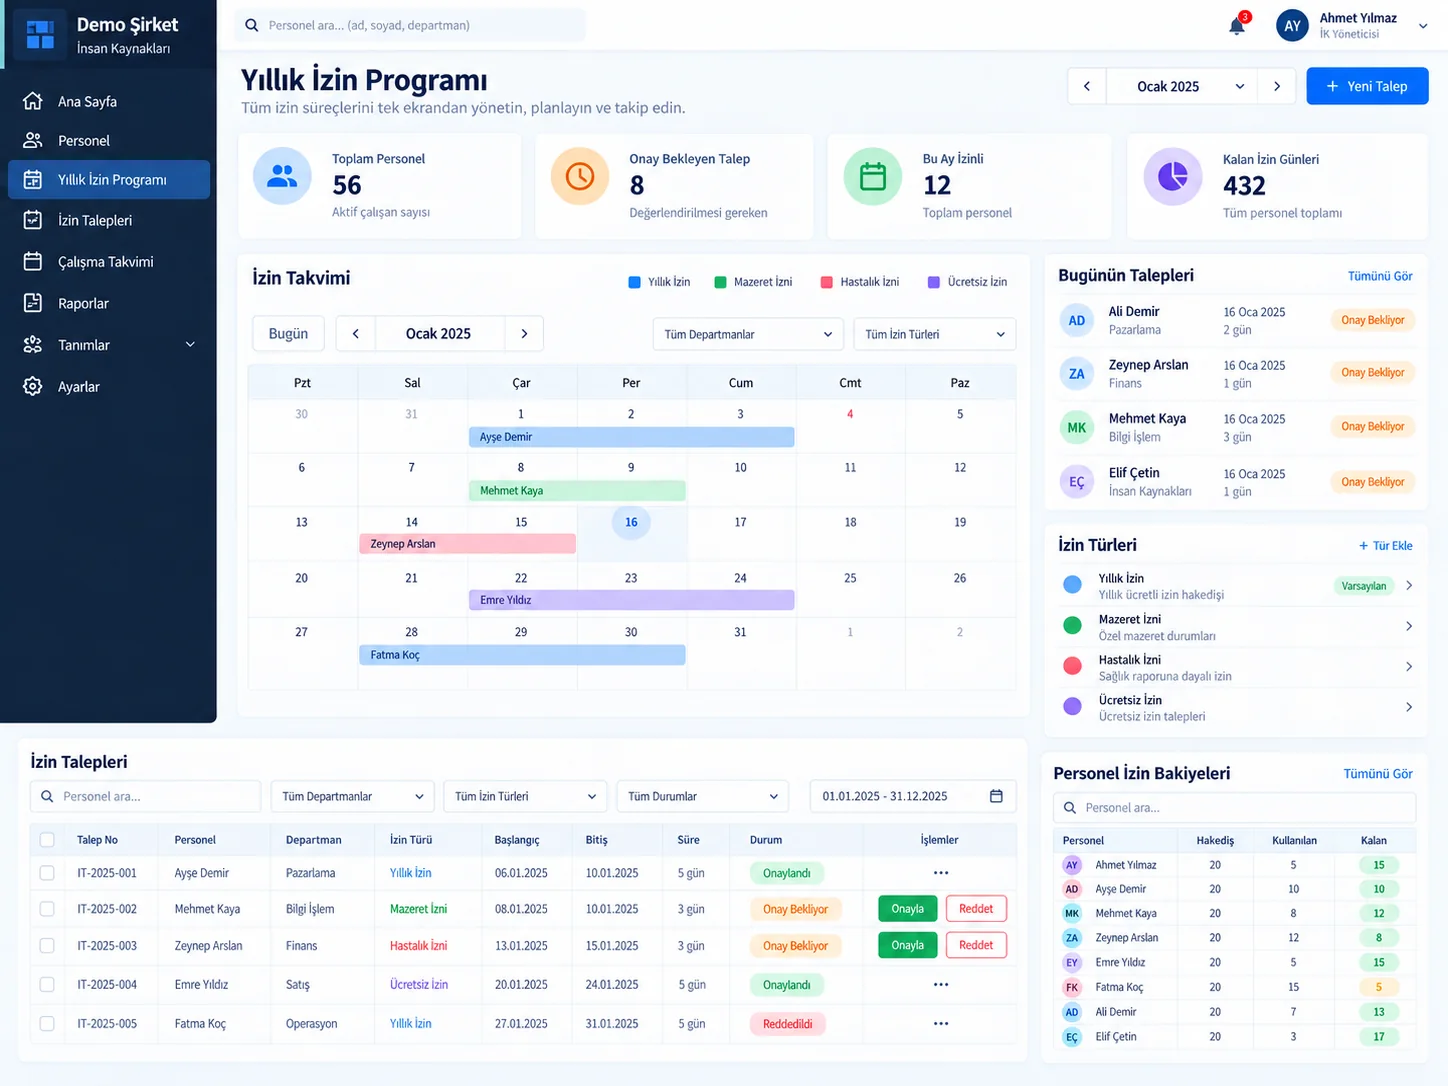Image resolution: width=1448 pixels, height=1086 pixels.
Task: Click calendar next arrow beside Ocak 2025
Action: pos(524,334)
